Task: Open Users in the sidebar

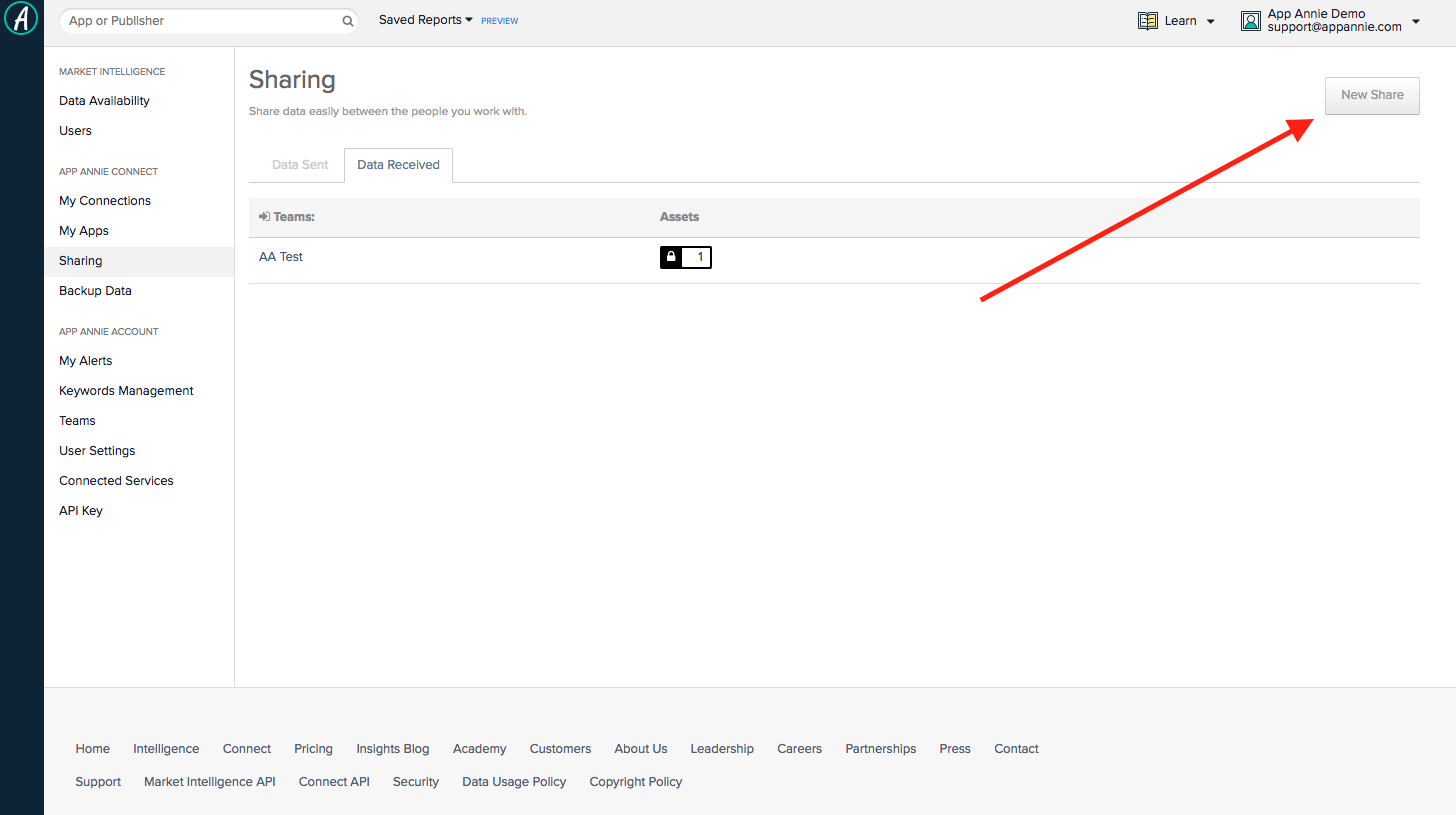Action: click(75, 131)
